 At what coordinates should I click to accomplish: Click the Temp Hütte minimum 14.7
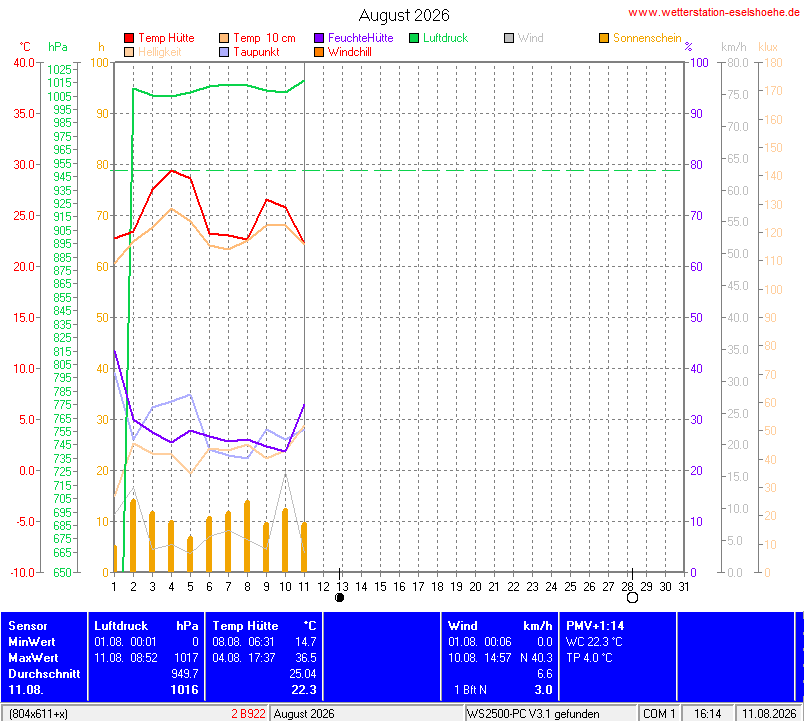click(x=306, y=642)
